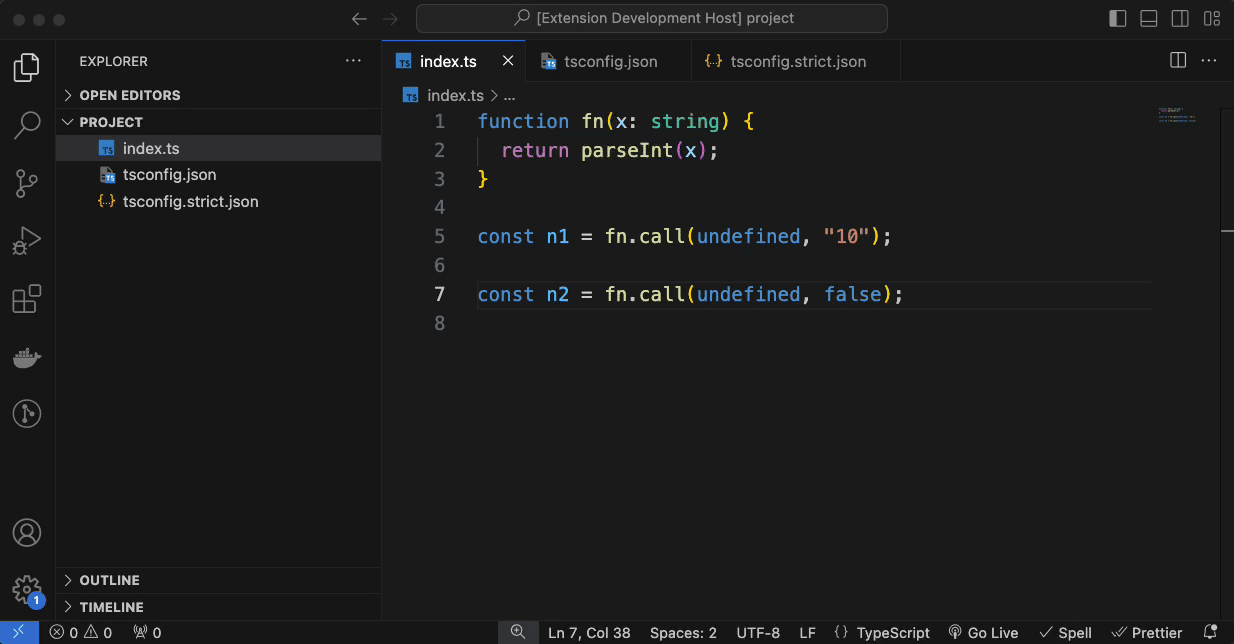Change end of line via LF
Image resolution: width=1234 pixels, height=644 pixels.
[807, 632]
